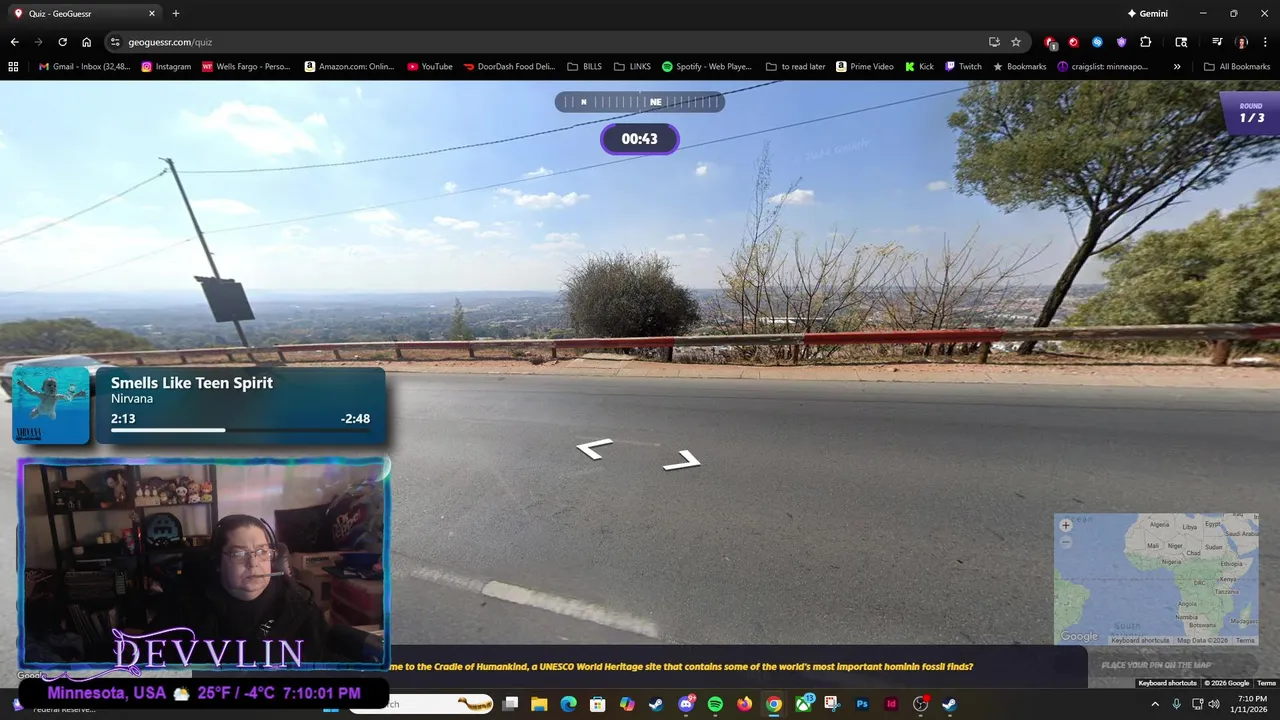Image resolution: width=1280 pixels, height=720 pixels.
Task: Click the guess map to place a pin
Action: click(1156, 579)
